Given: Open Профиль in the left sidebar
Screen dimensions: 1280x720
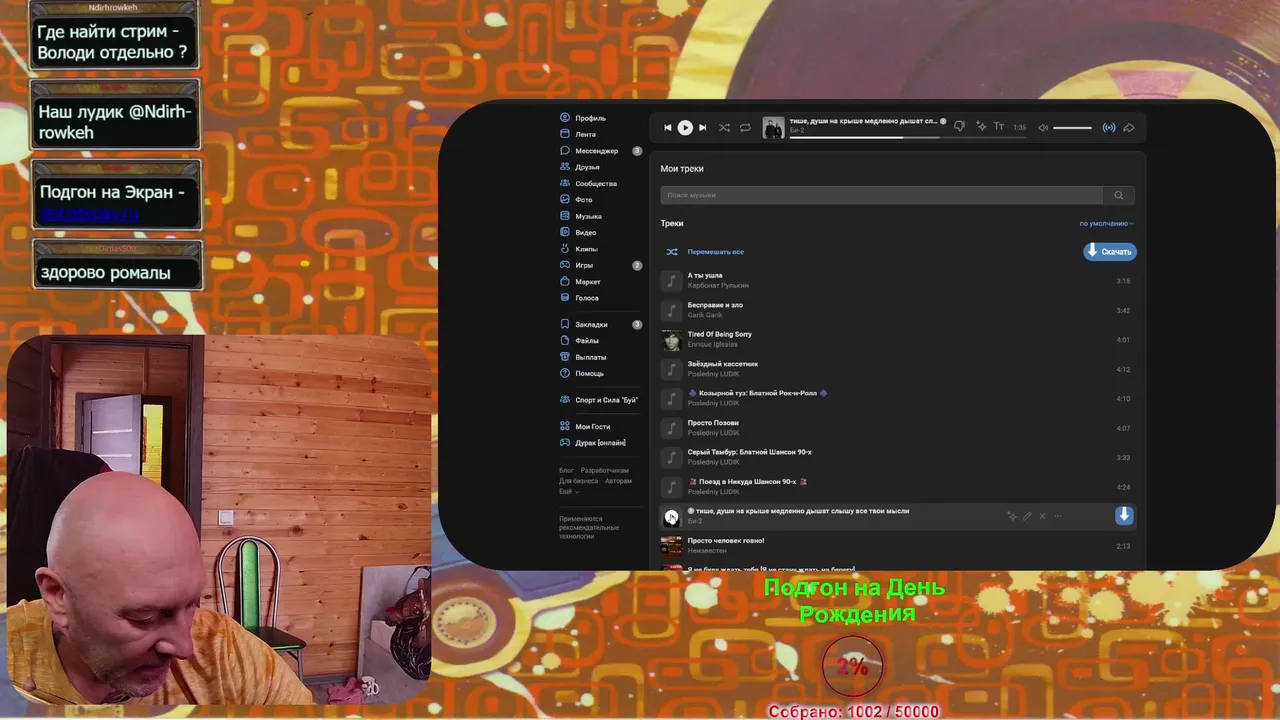Looking at the screenshot, I should pyautogui.click(x=583, y=118).
